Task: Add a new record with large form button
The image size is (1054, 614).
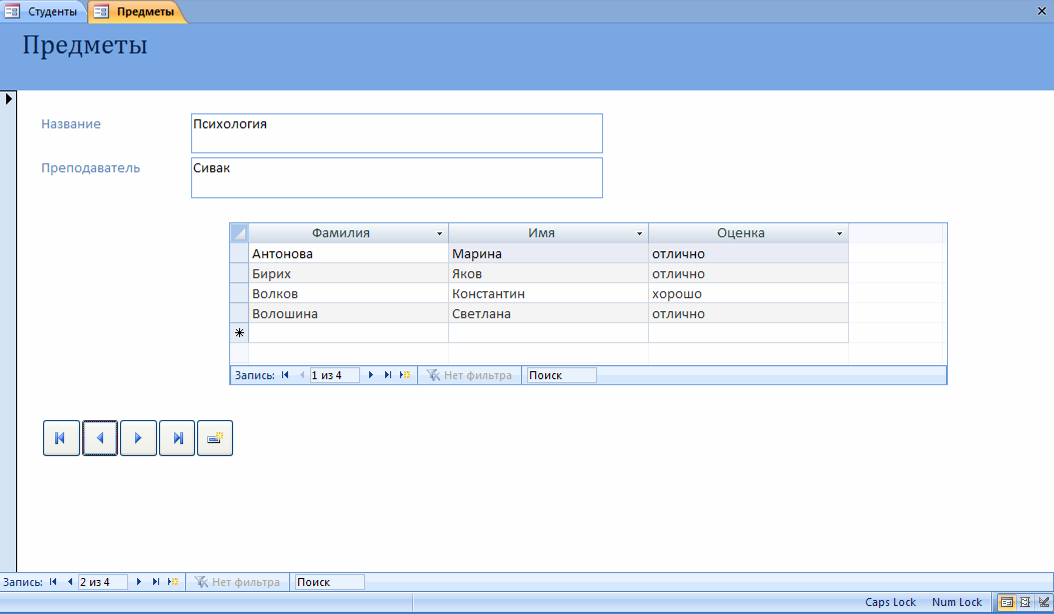Action: [x=215, y=438]
